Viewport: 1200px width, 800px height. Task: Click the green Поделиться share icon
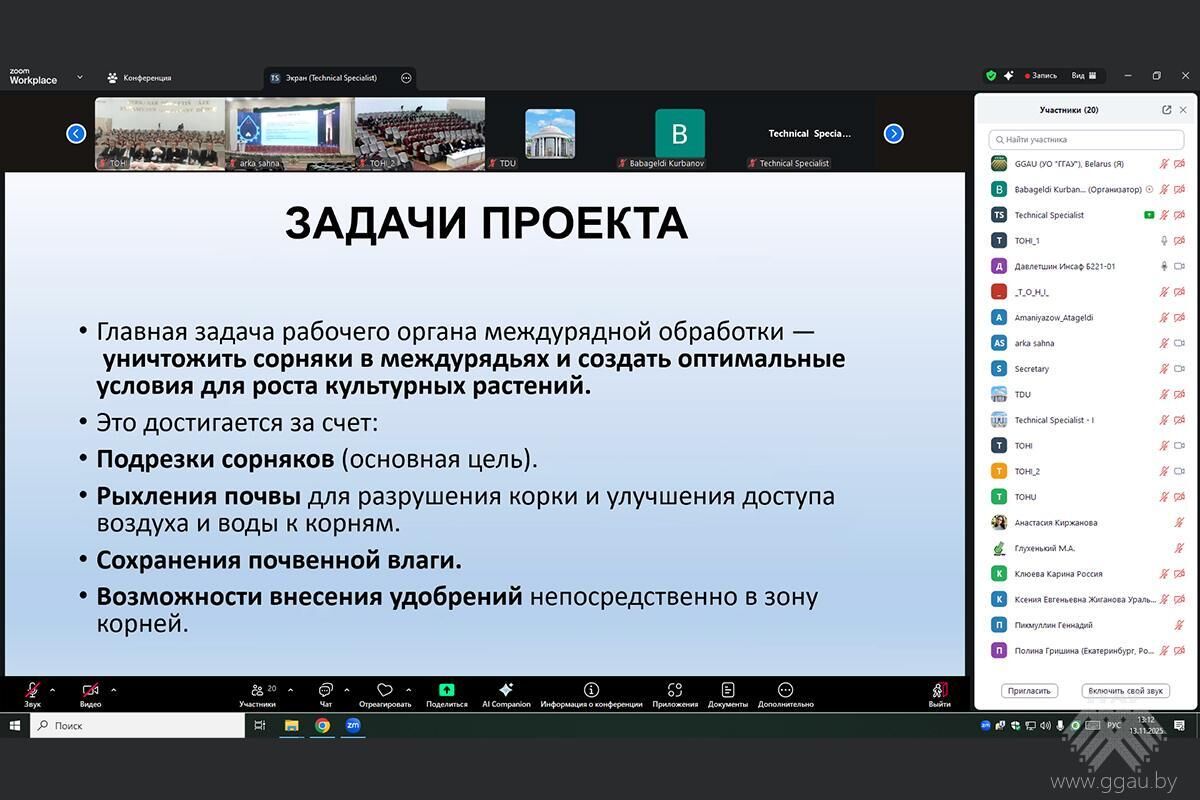446,690
